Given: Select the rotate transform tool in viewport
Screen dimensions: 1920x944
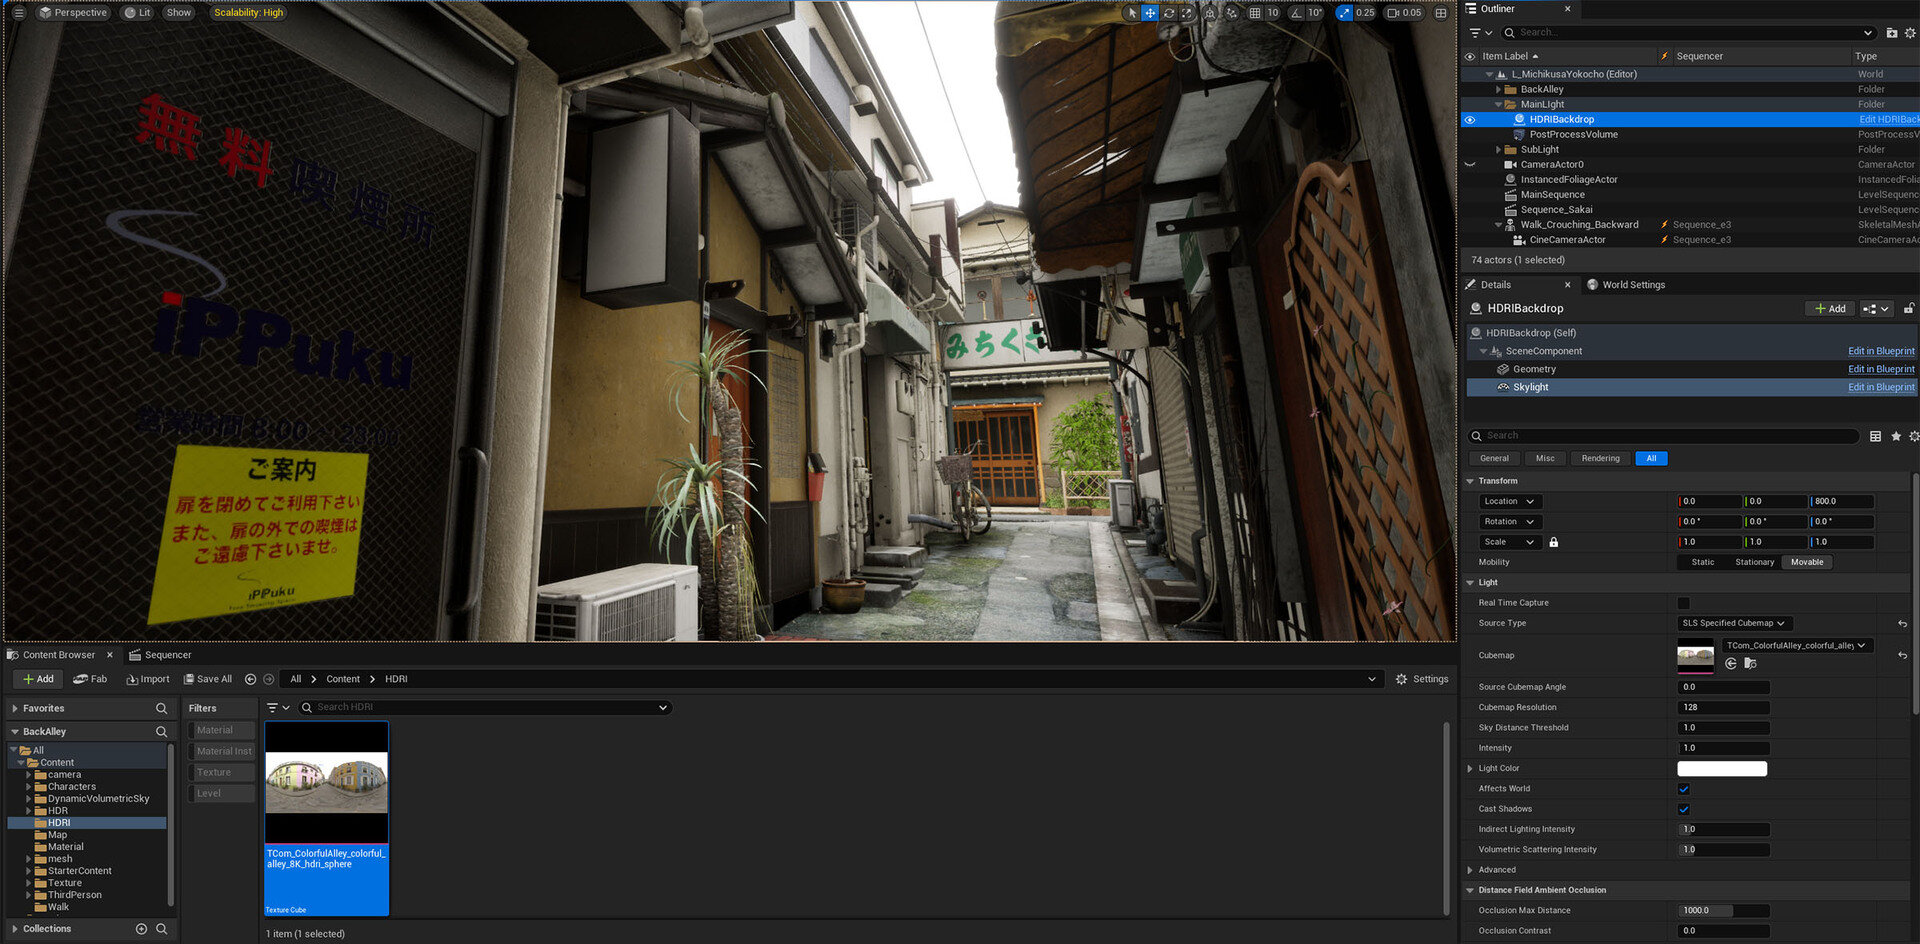Looking at the screenshot, I should pyautogui.click(x=1168, y=13).
